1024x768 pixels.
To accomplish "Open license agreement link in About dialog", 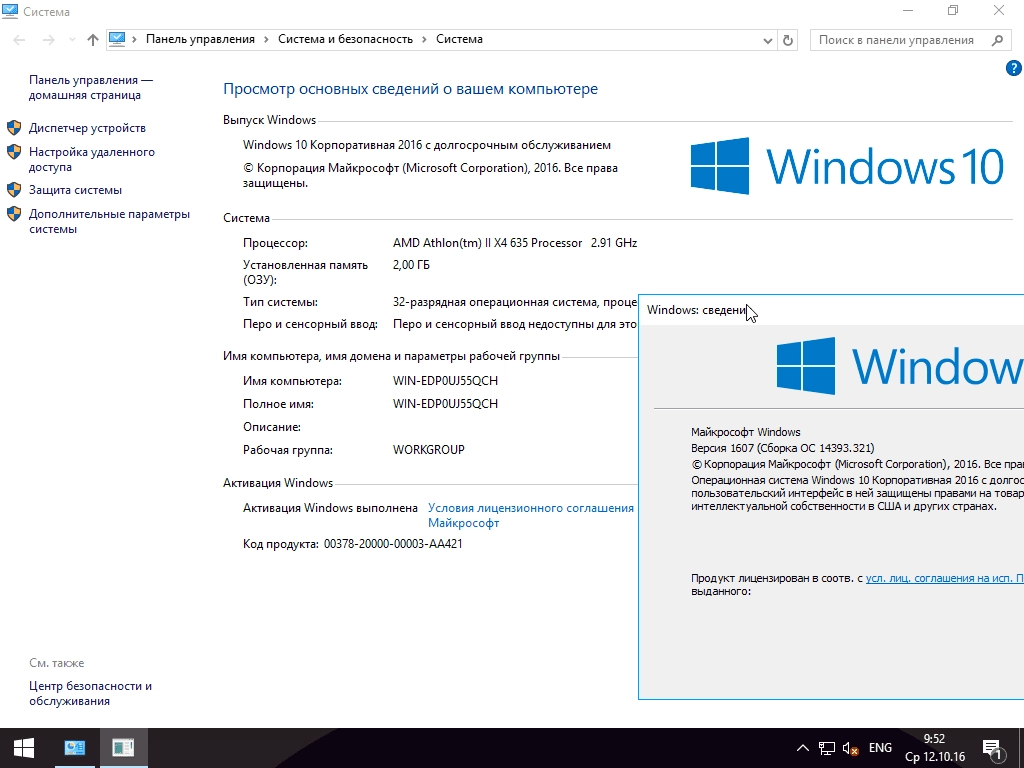I will [x=944, y=578].
